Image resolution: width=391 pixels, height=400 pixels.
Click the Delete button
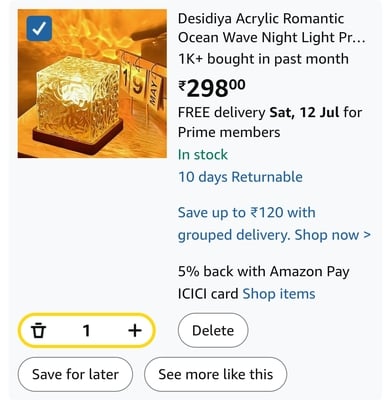click(213, 330)
